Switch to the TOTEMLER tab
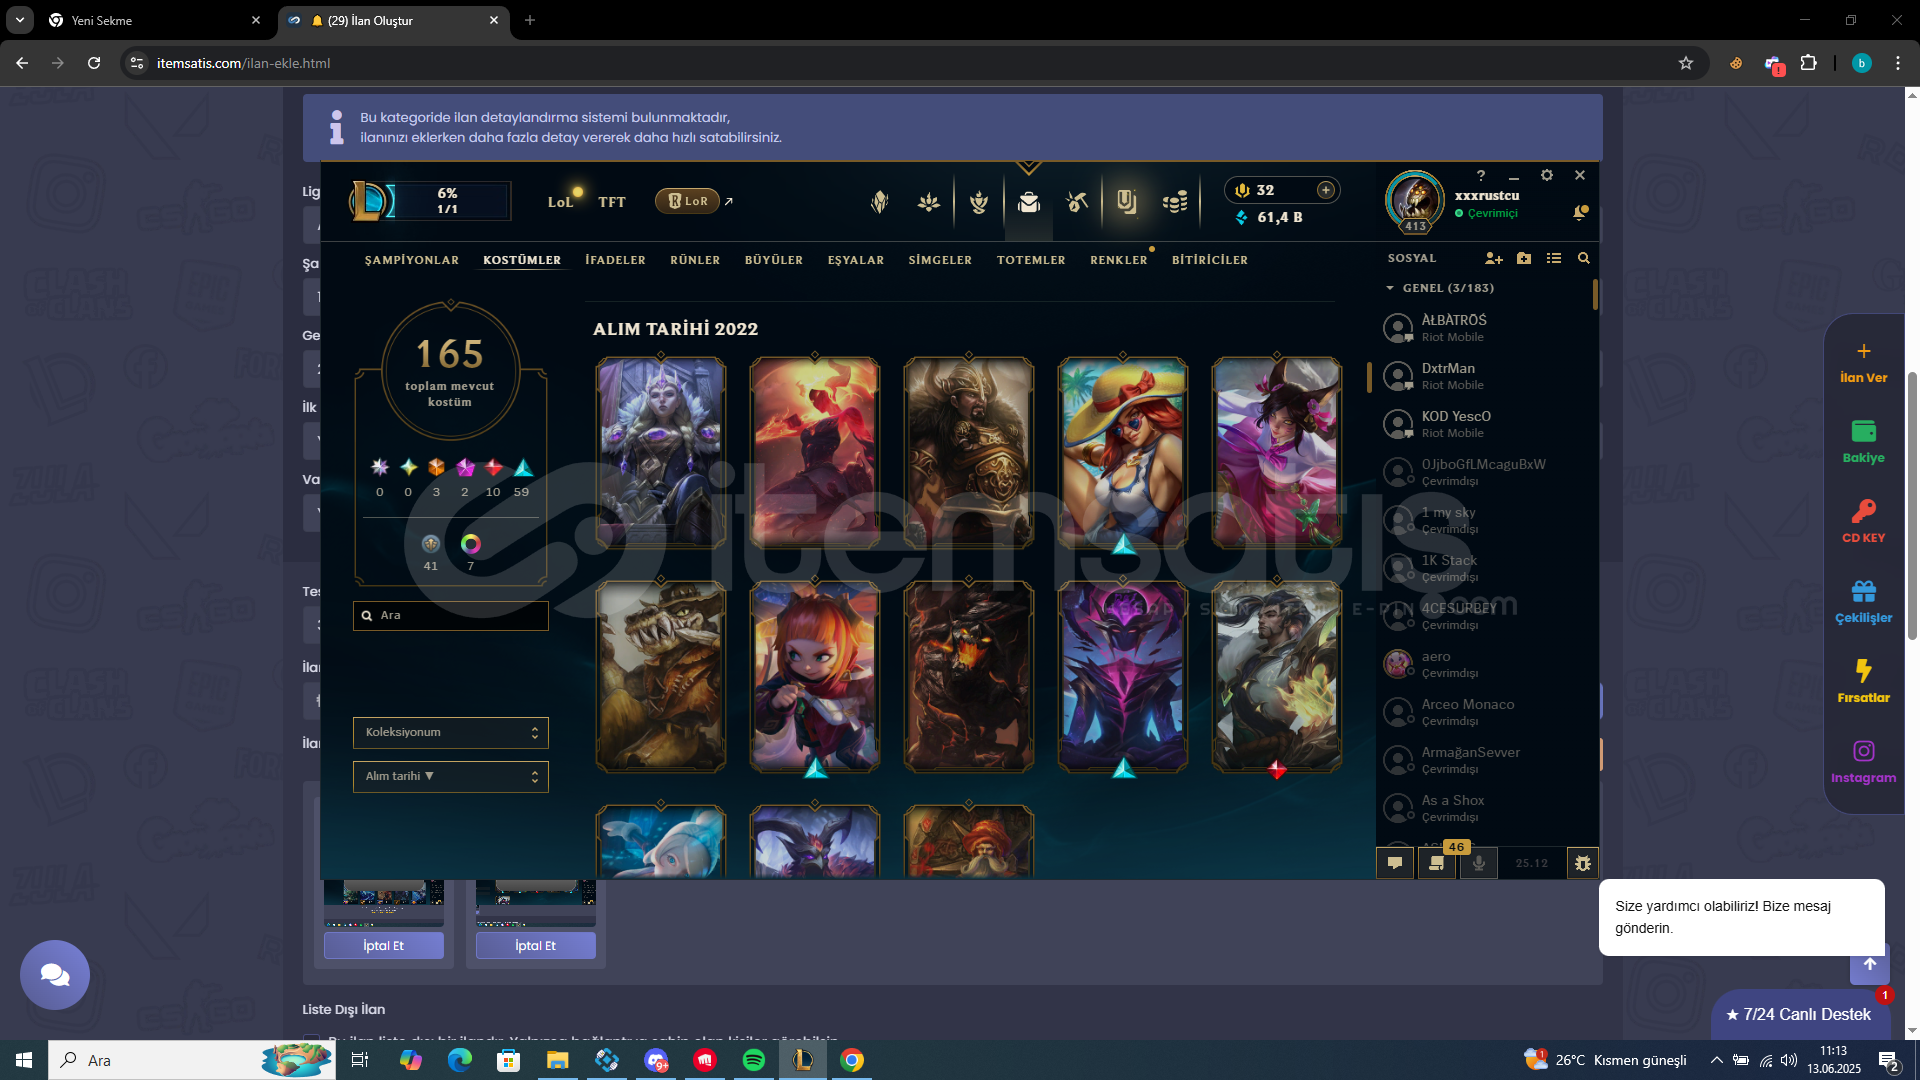Screen dimensions: 1920x1080 pos(1031,260)
